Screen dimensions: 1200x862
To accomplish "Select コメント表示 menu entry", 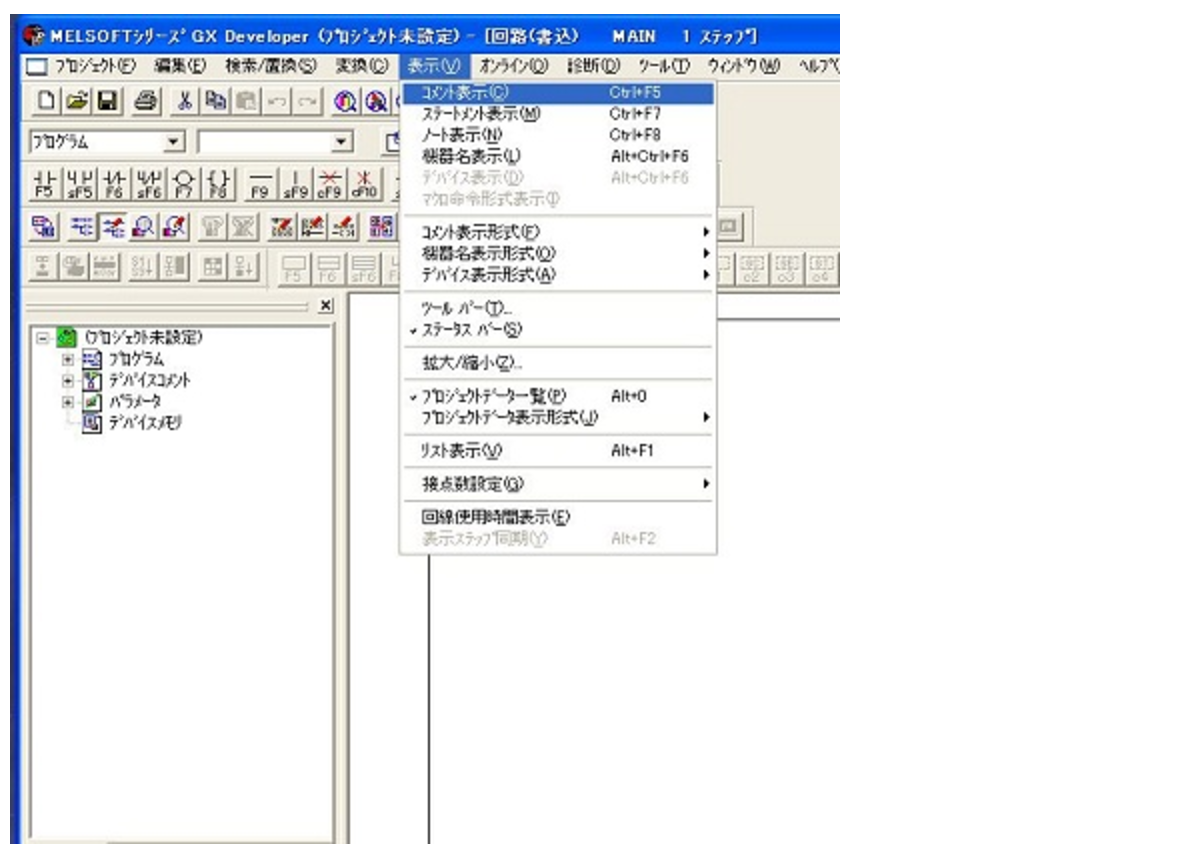I will [x=558, y=93].
